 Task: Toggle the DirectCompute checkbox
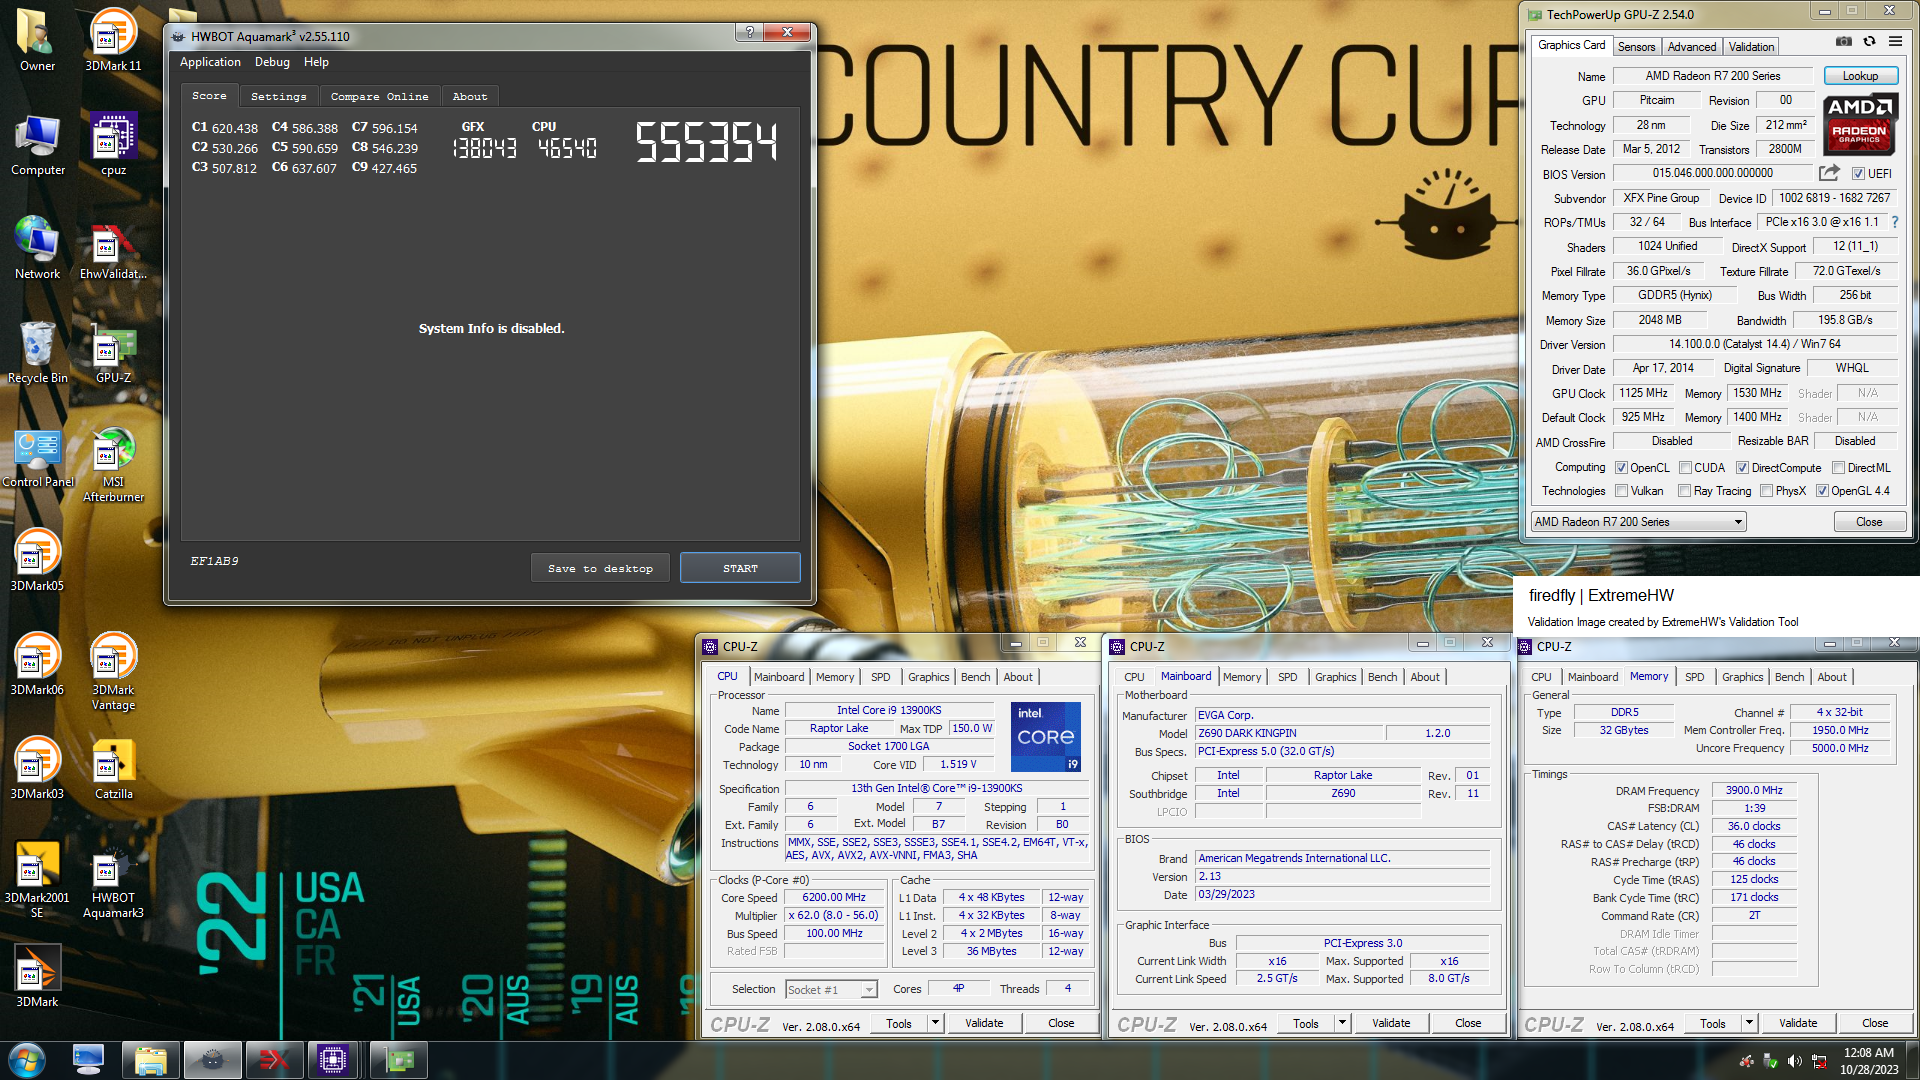pyautogui.click(x=1742, y=468)
